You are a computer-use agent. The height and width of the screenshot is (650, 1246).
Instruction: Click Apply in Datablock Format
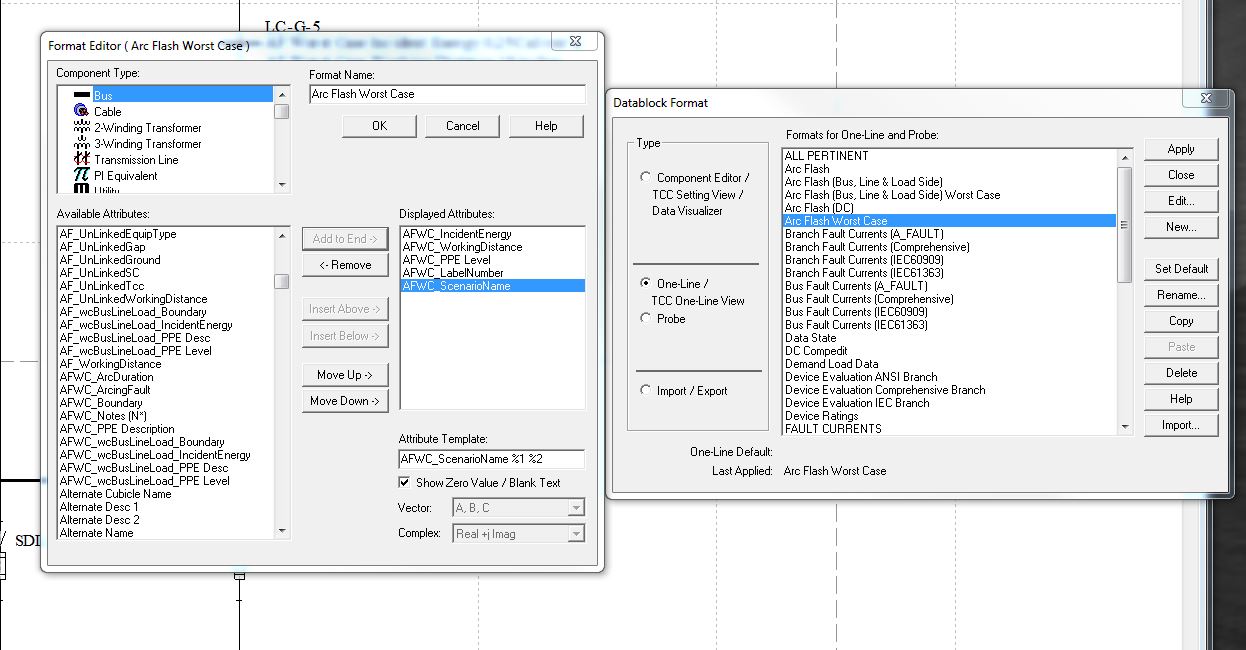pos(1181,149)
